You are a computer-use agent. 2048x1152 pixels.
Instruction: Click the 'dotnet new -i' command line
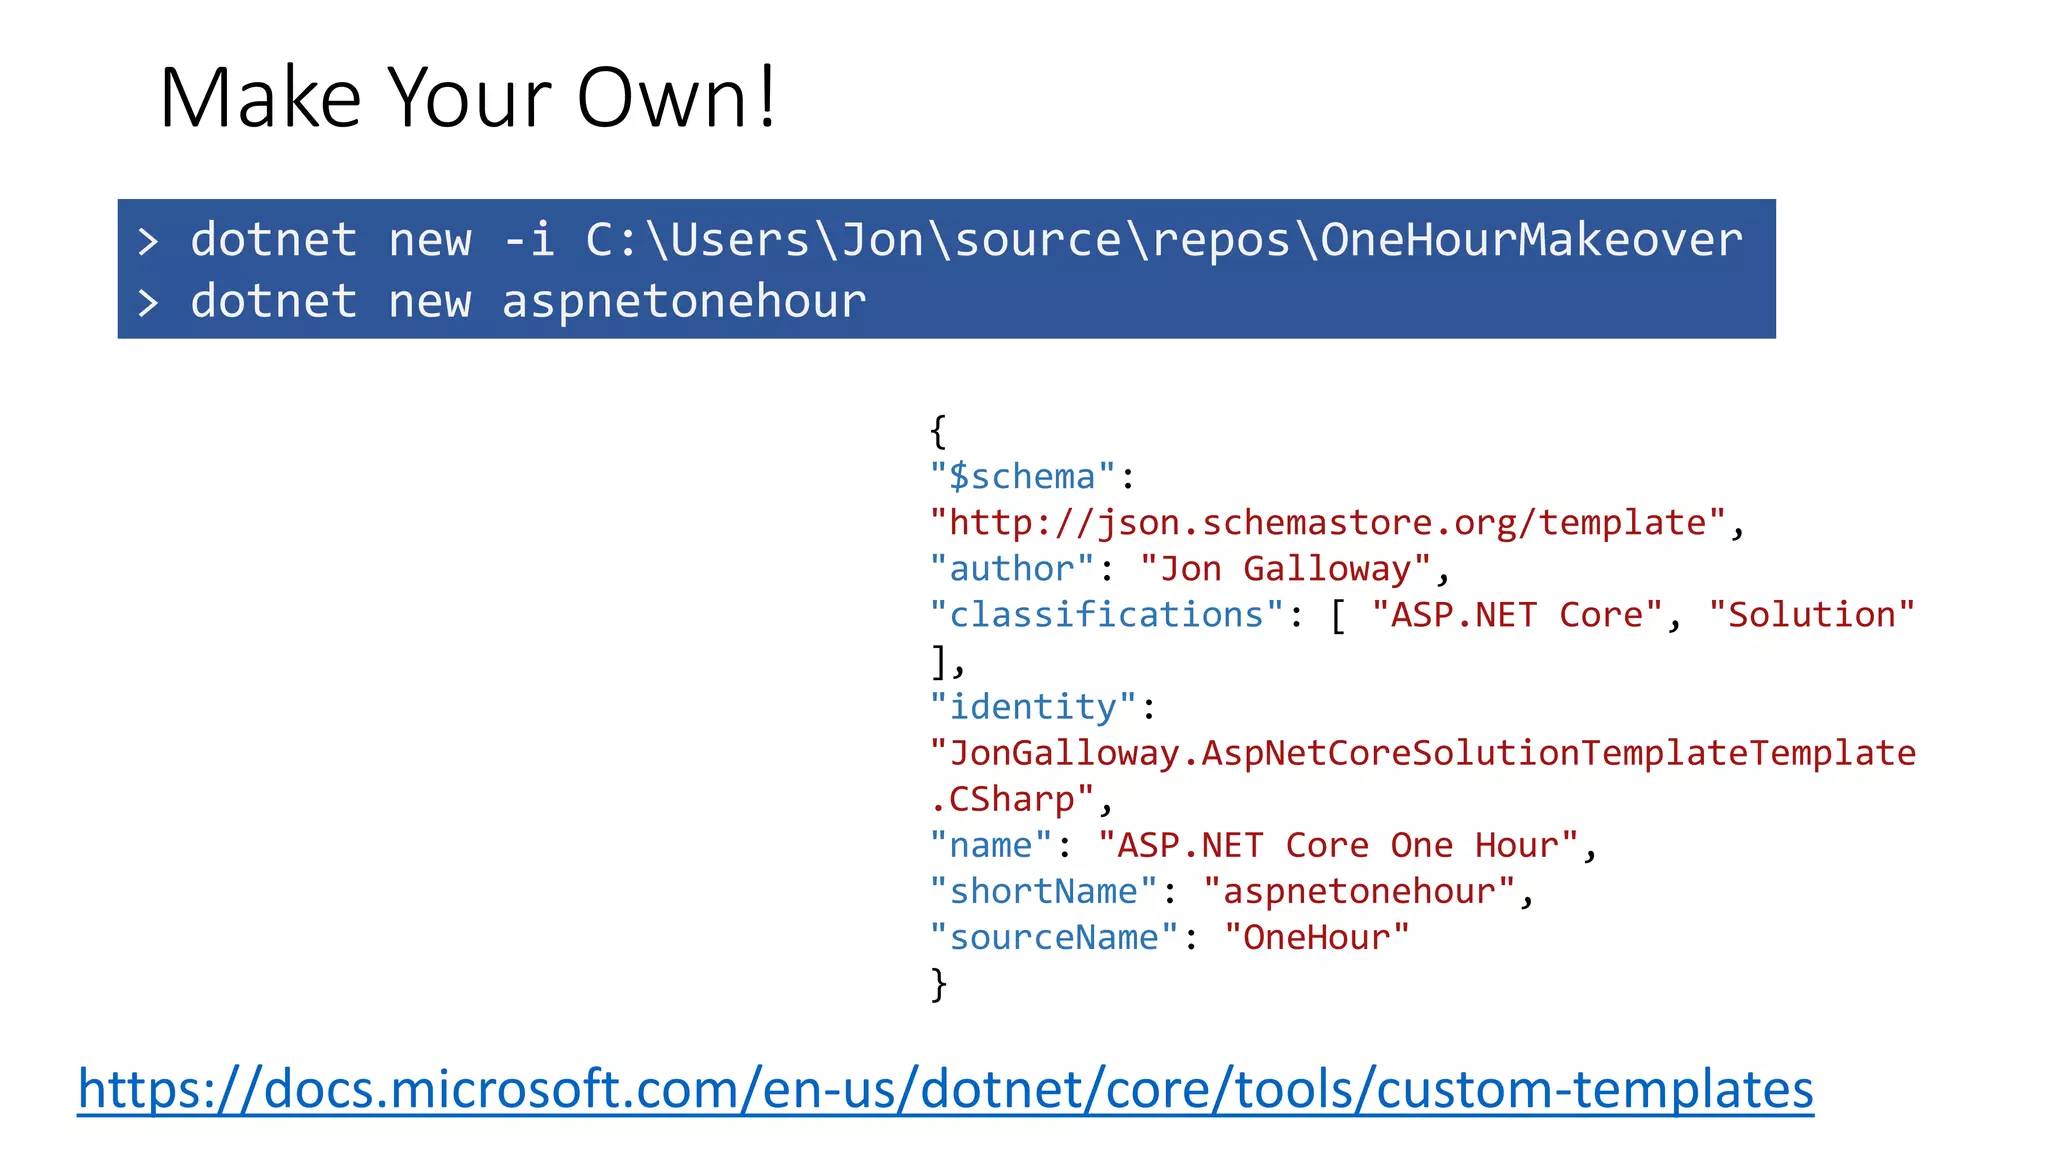[x=965, y=240]
